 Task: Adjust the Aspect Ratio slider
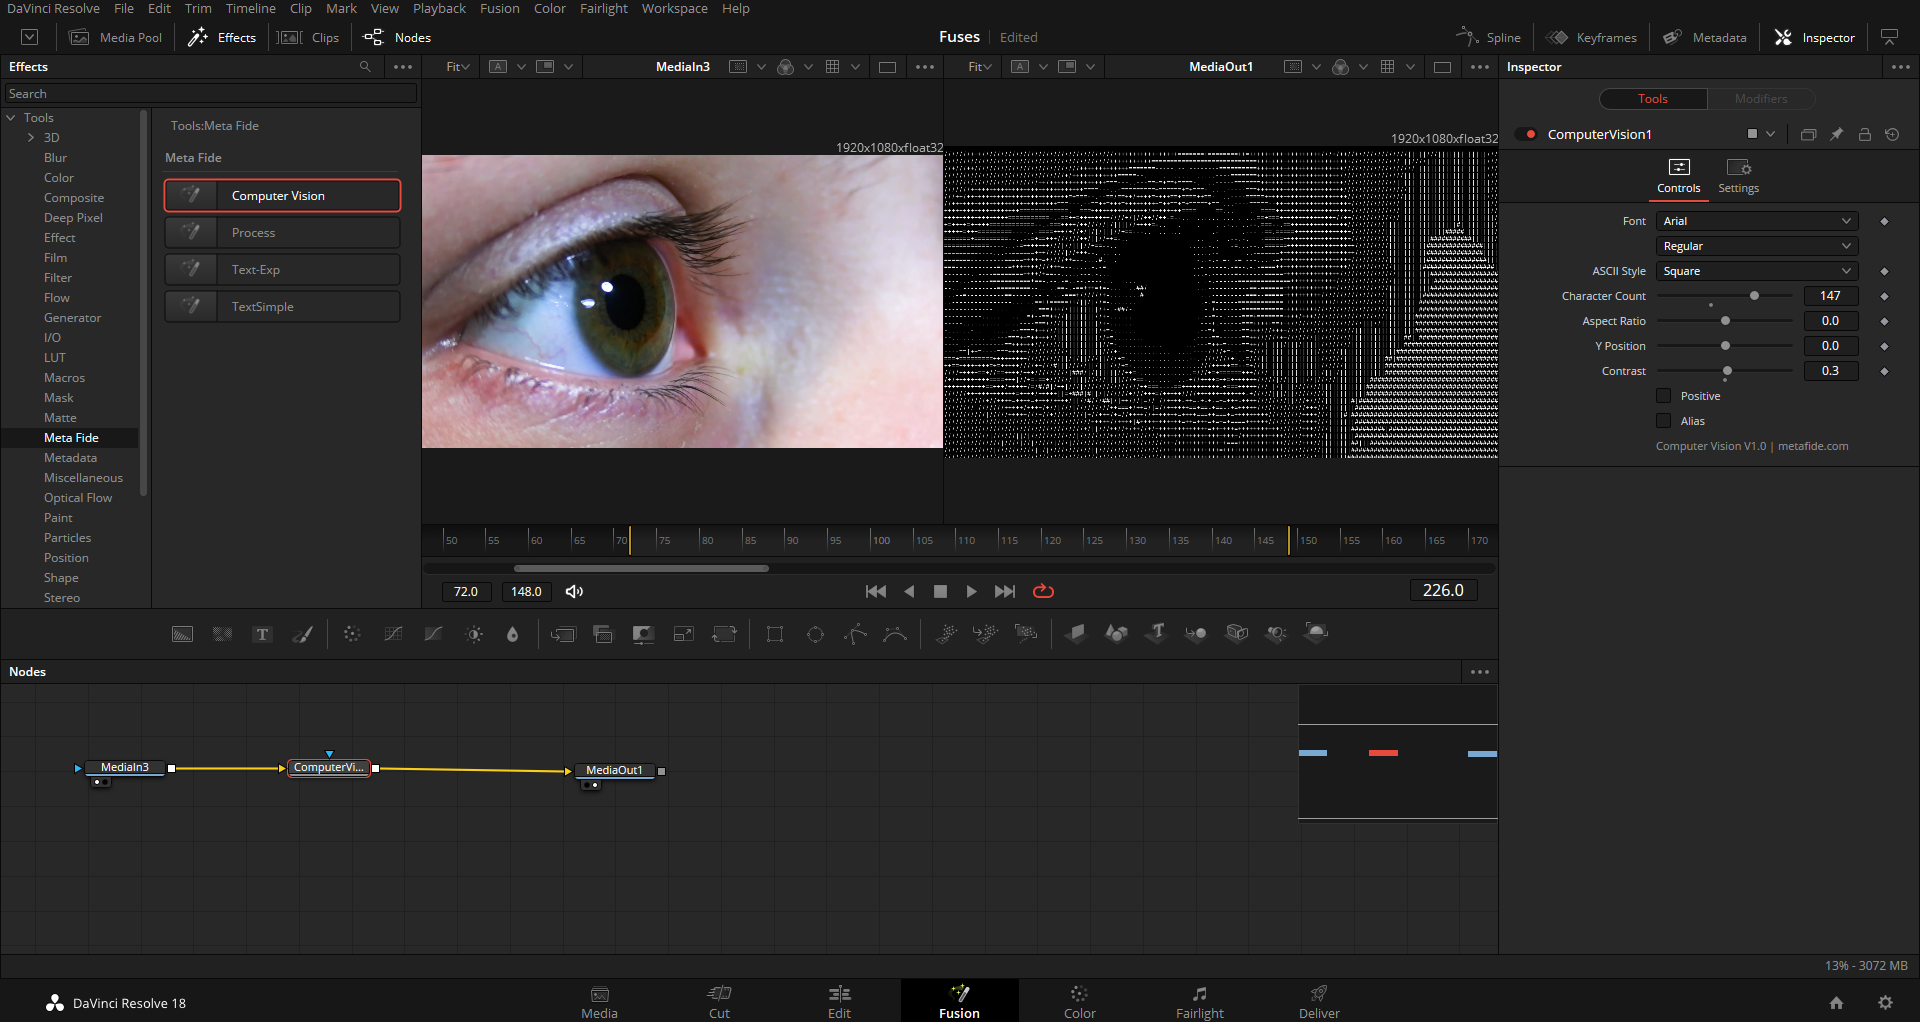pos(1725,321)
